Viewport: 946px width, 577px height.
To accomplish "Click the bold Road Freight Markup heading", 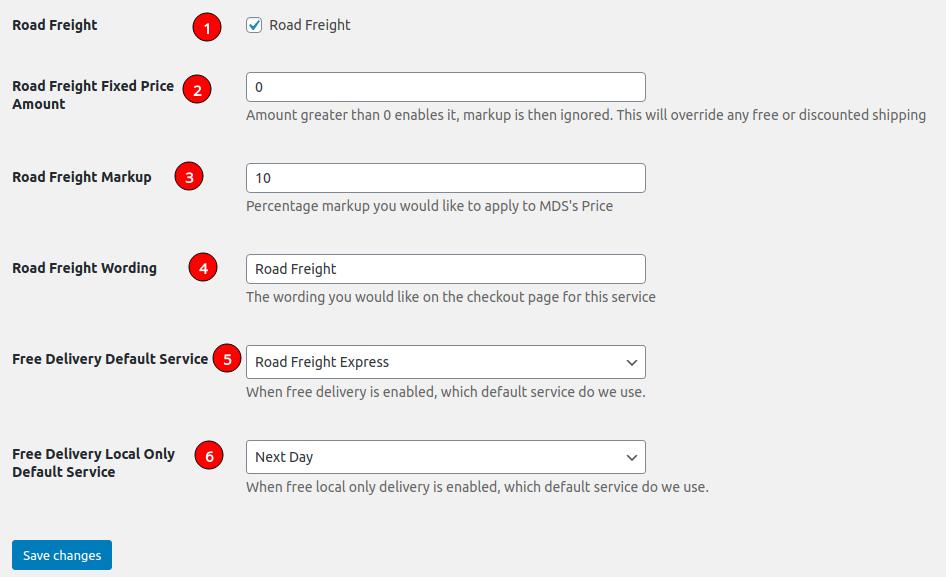I will pyautogui.click(x=82, y=177).
